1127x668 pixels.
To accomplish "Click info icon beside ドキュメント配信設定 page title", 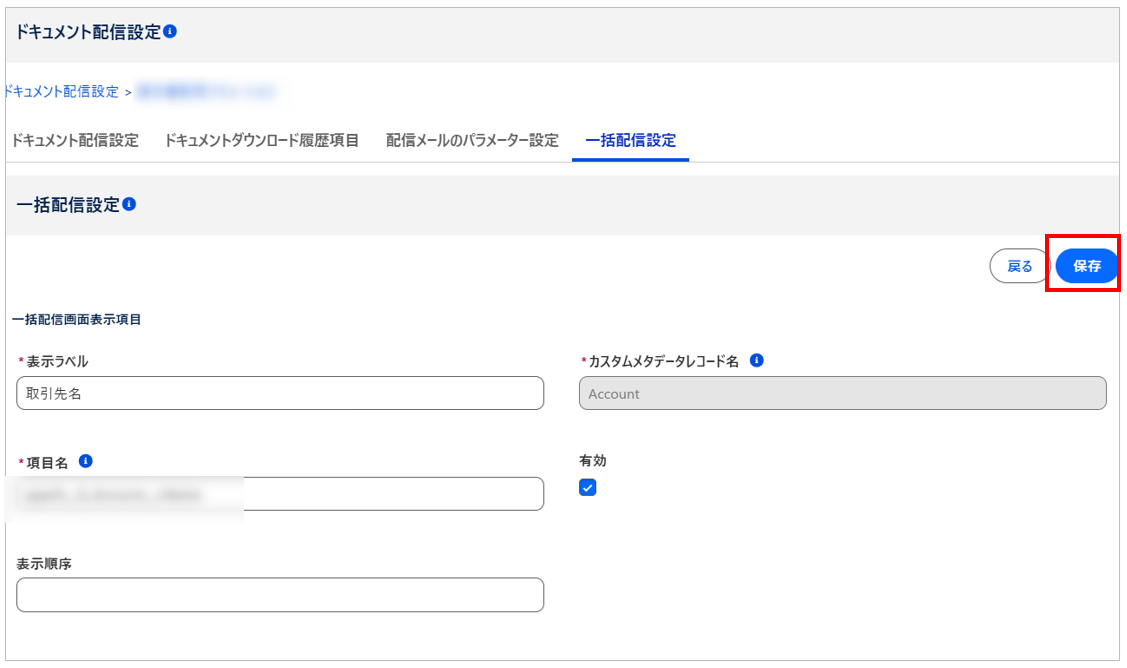I will 170,32.
